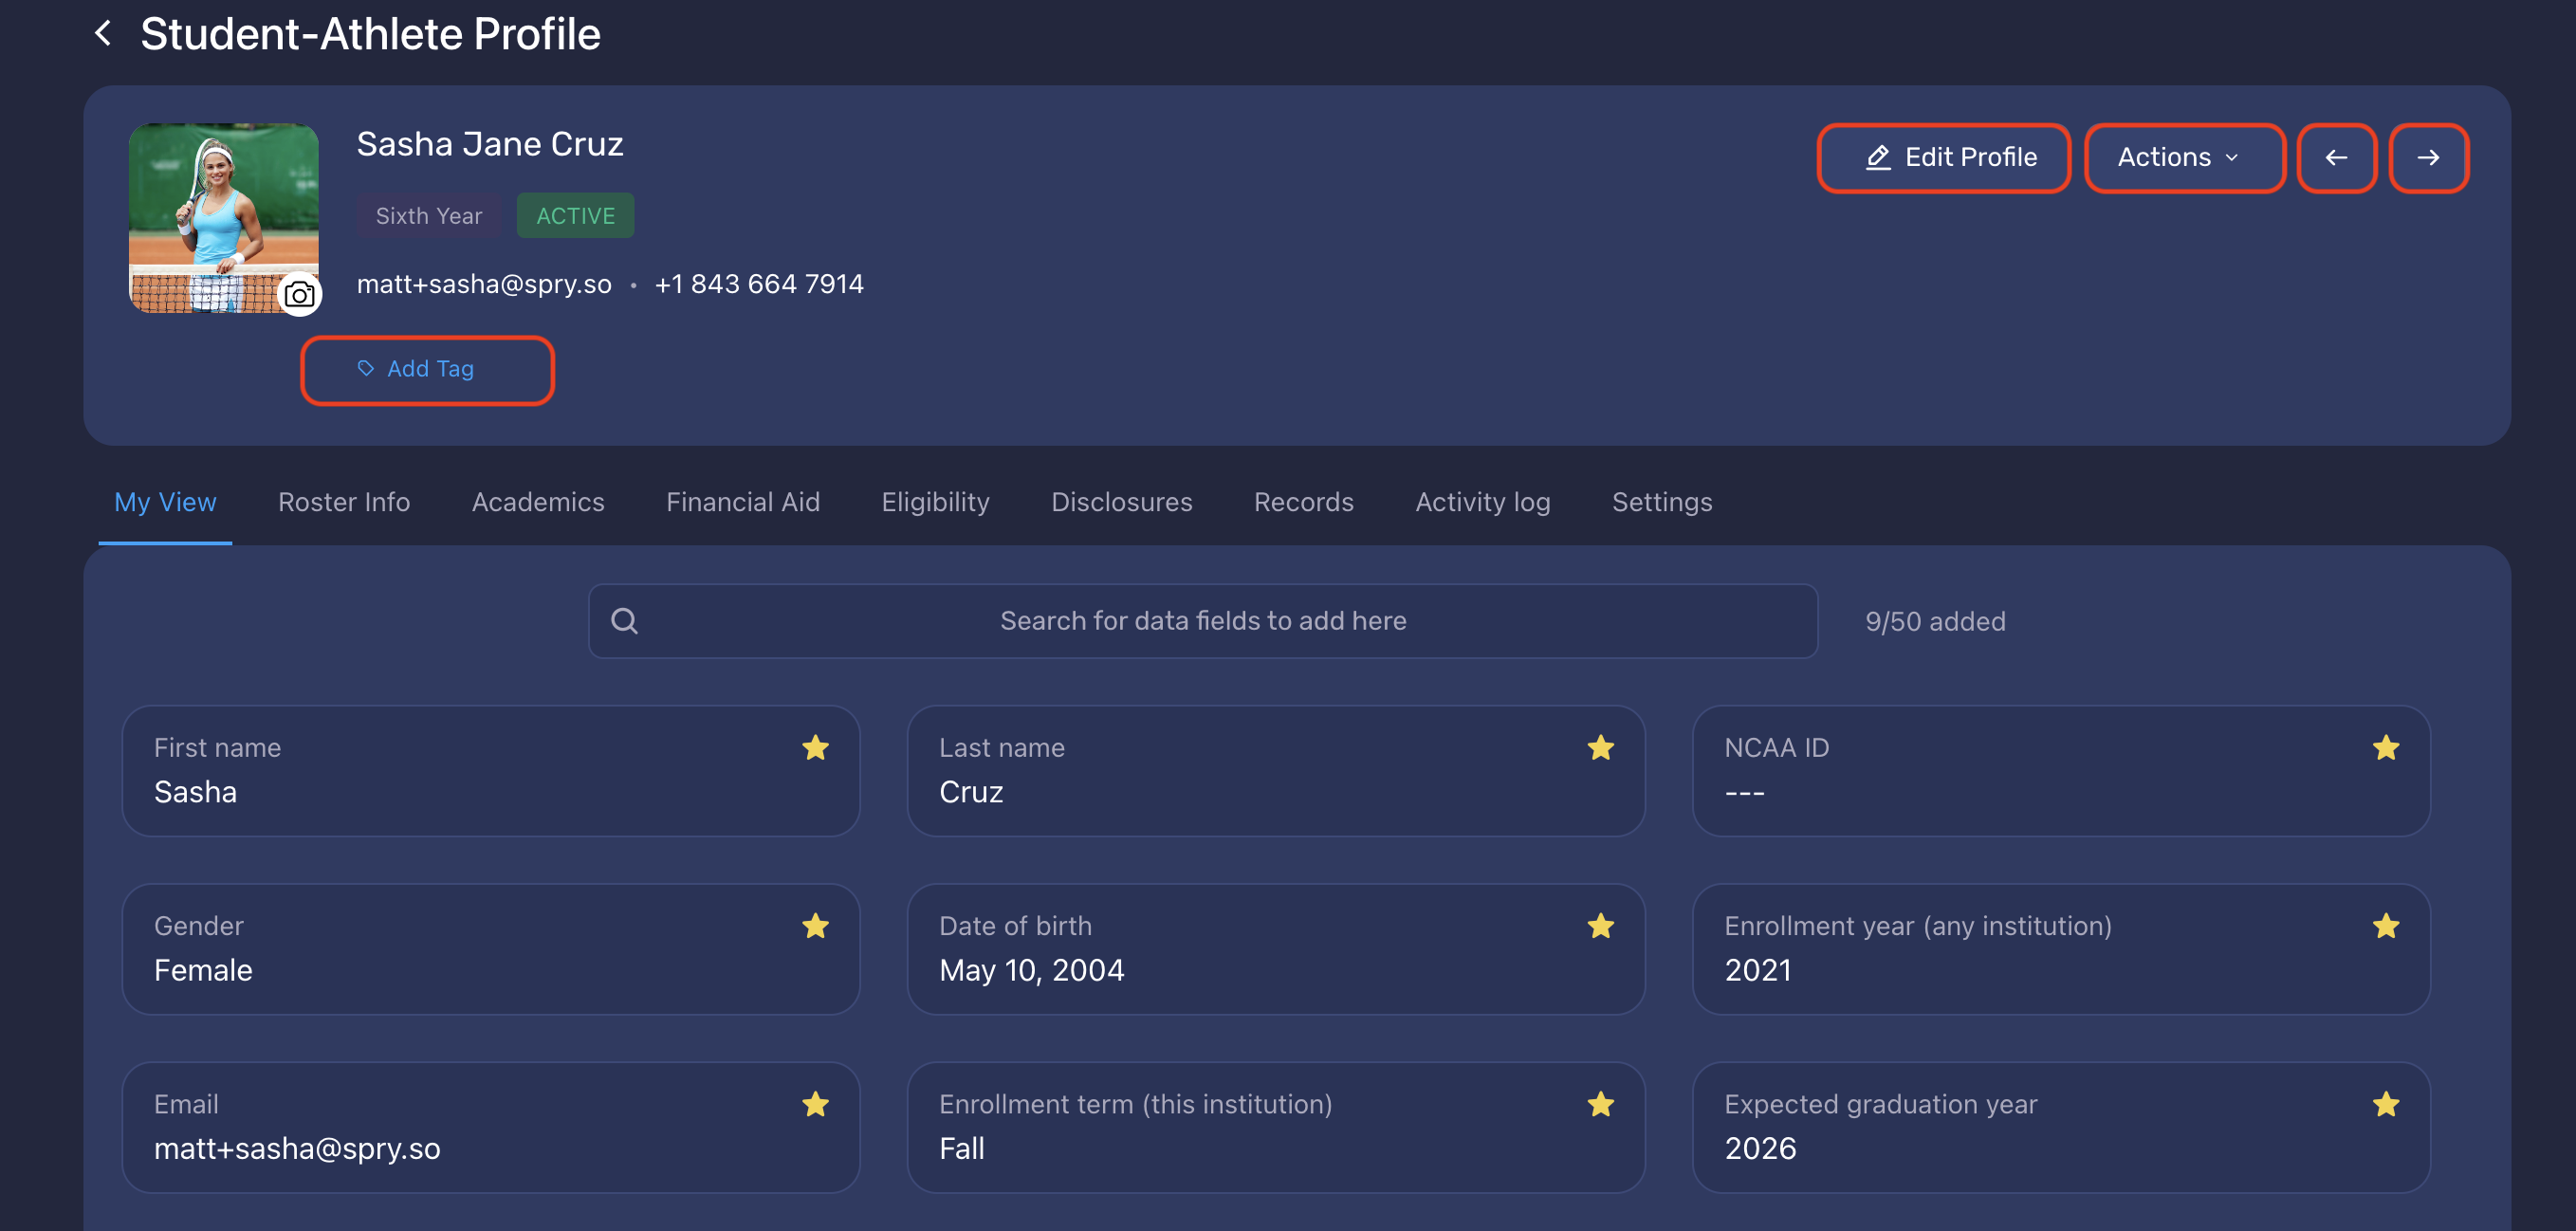Viewport: 2576px width, 1231px height.
Task: Click the May 10, 2004 value
Action: click(x=1031, y=970)
